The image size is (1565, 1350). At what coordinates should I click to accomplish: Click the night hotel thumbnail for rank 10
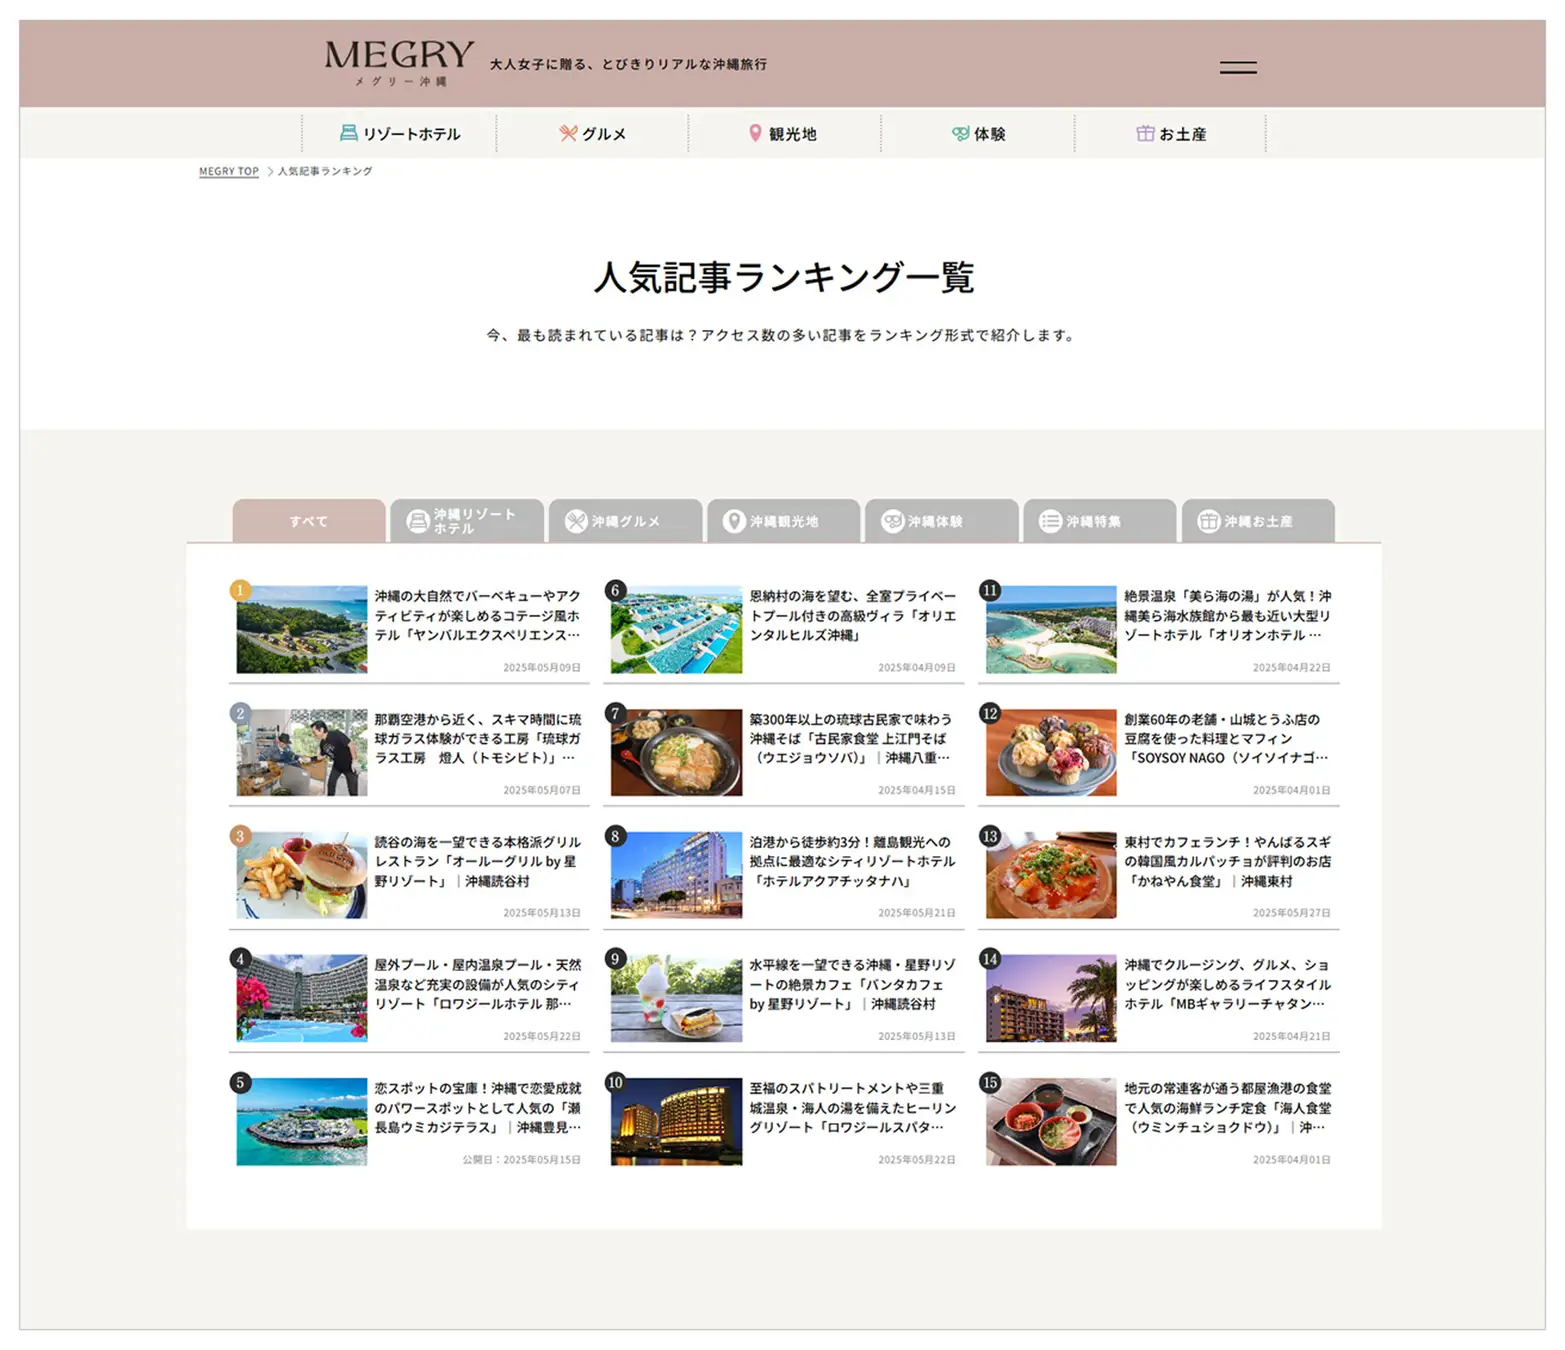click(676, 1121)
